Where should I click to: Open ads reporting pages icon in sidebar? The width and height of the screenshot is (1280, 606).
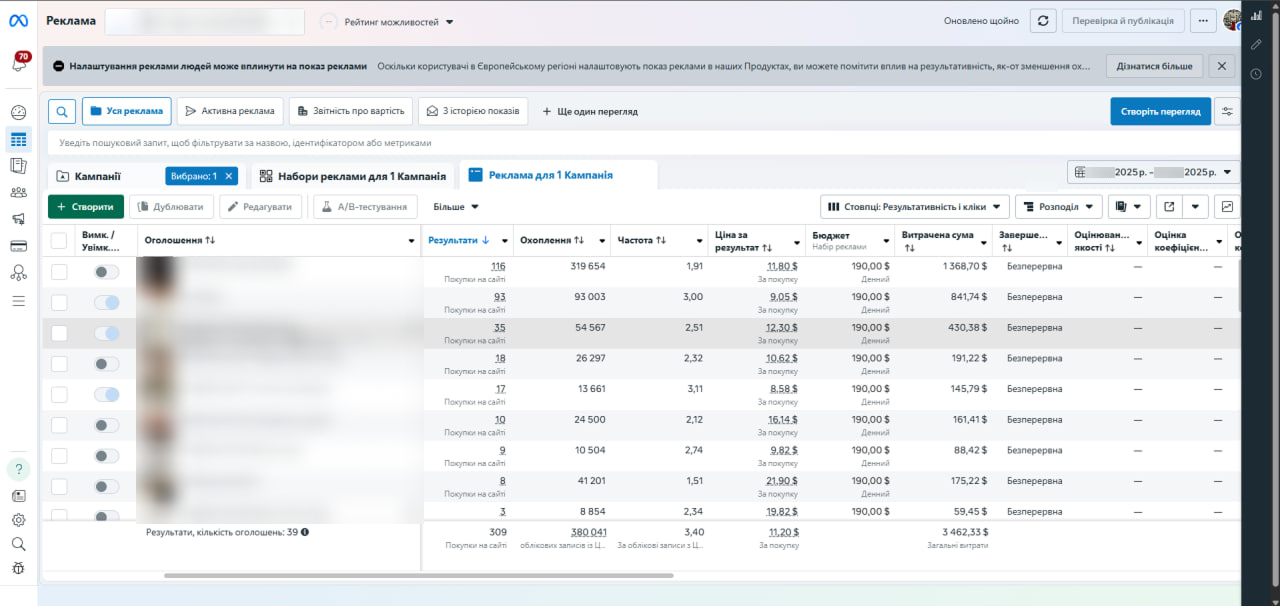point(18,166)
